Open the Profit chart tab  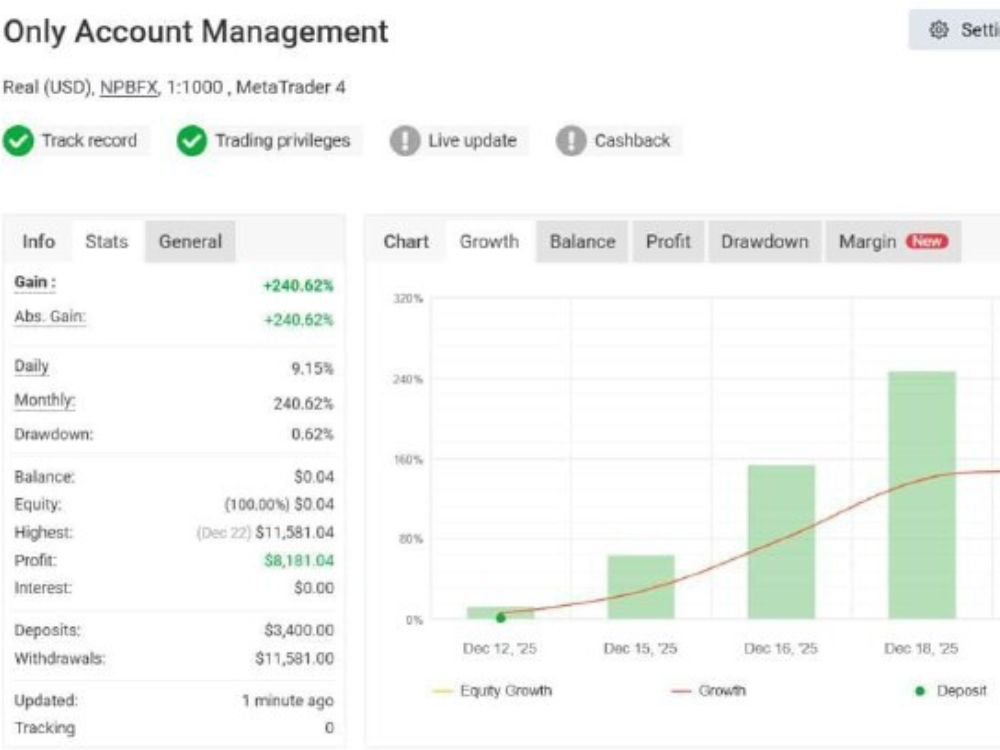668,242
